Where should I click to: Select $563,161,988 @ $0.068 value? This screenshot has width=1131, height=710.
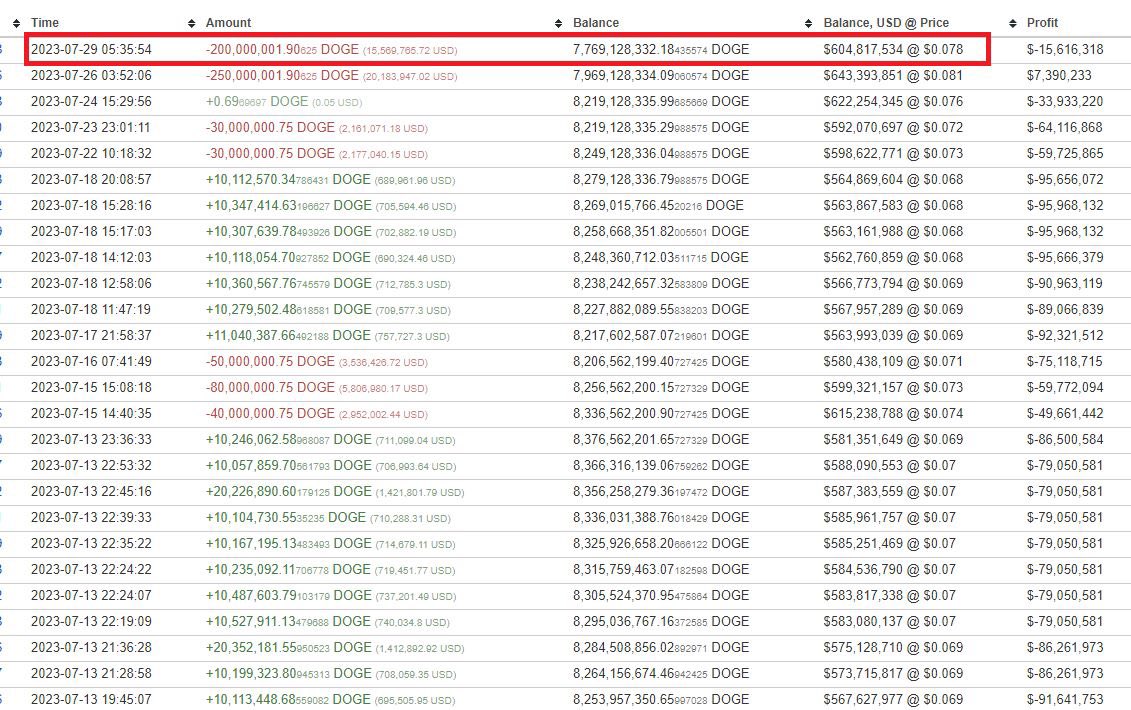tap(893, 232)
